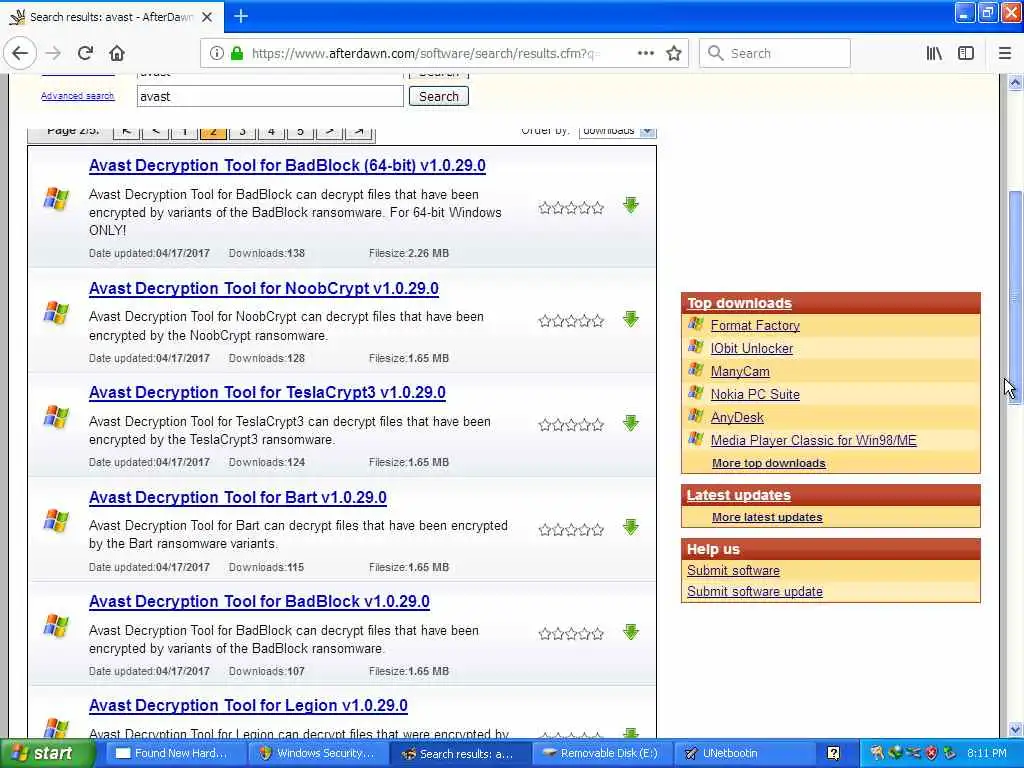Open IObit Unlocker in Top downloads
1024x768 pixels.
click(x=752, y=348)
